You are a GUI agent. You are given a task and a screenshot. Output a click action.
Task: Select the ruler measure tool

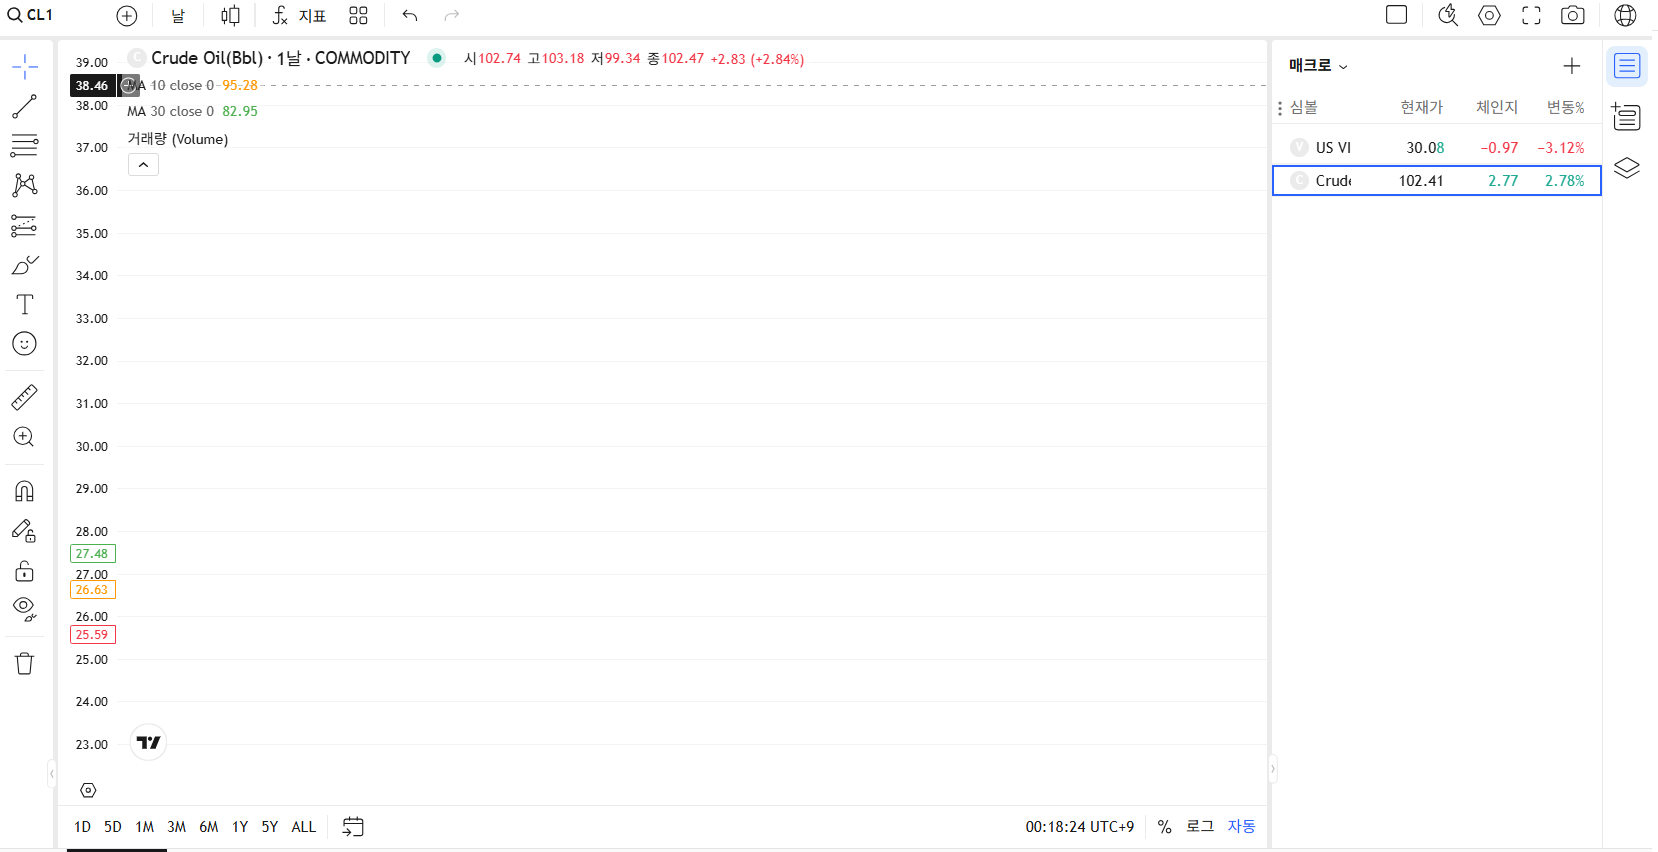[x=24, y=397]
